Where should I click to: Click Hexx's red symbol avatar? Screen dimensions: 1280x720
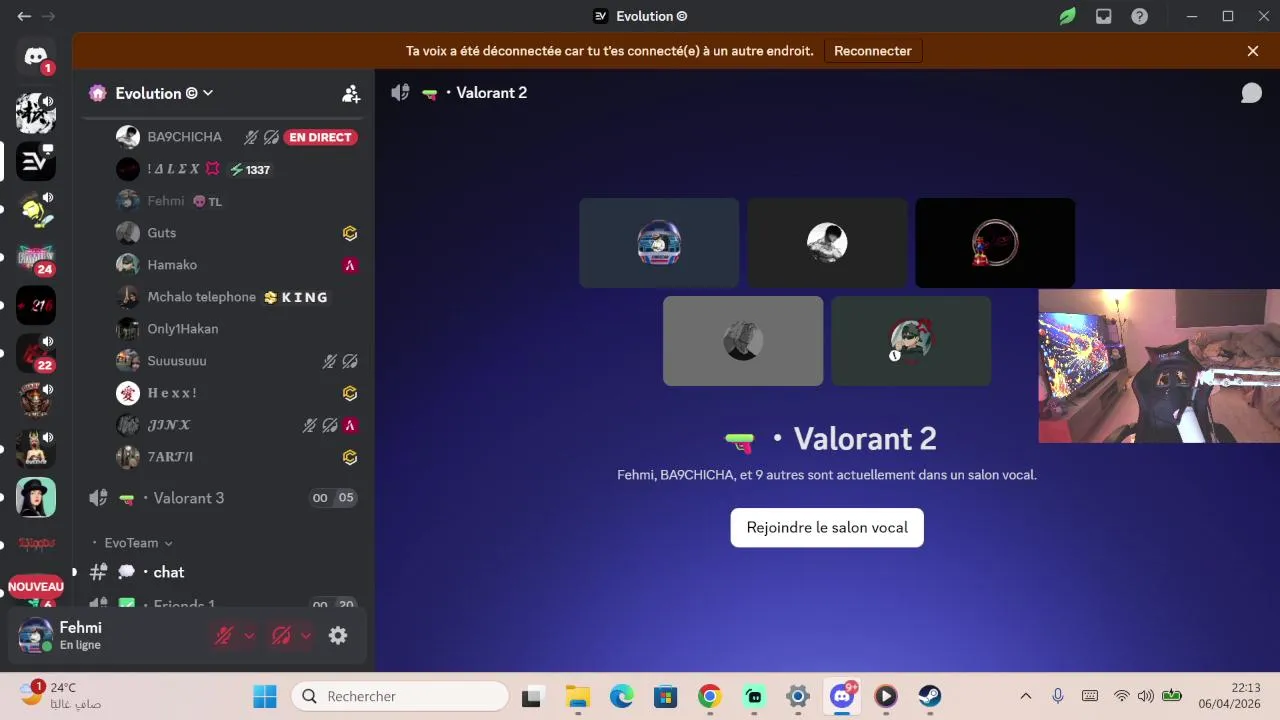coord(127,393)
